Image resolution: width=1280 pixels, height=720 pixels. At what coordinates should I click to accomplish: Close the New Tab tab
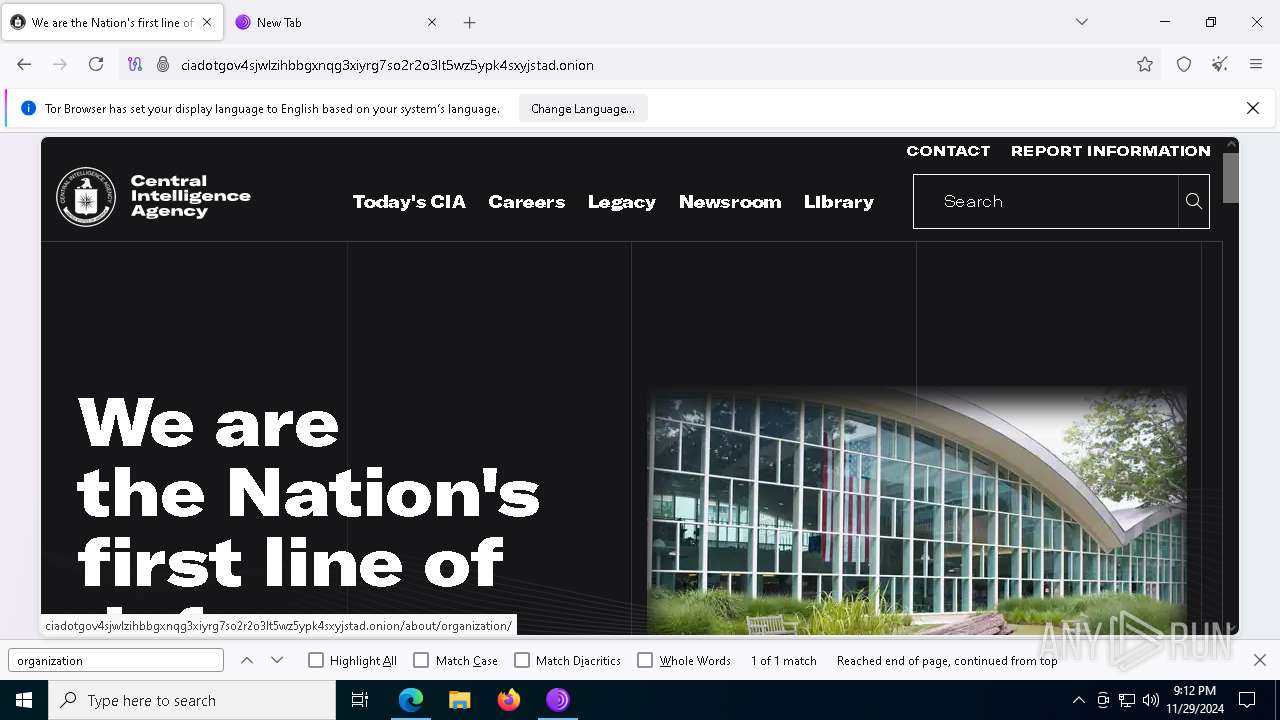click(432, 22)
